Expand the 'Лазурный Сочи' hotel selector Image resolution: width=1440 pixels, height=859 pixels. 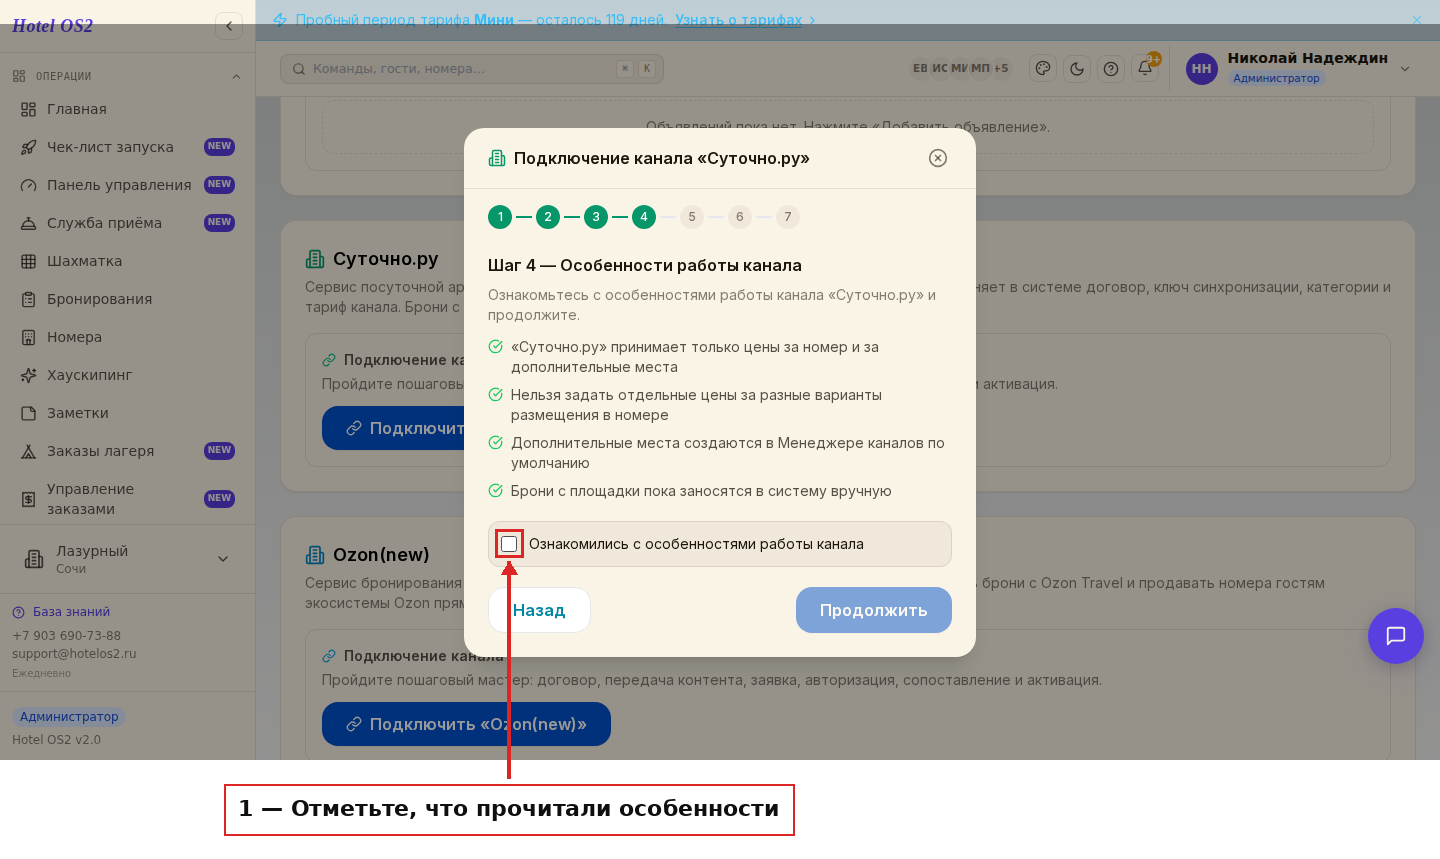pyautogui.click(x=127, y=559)
